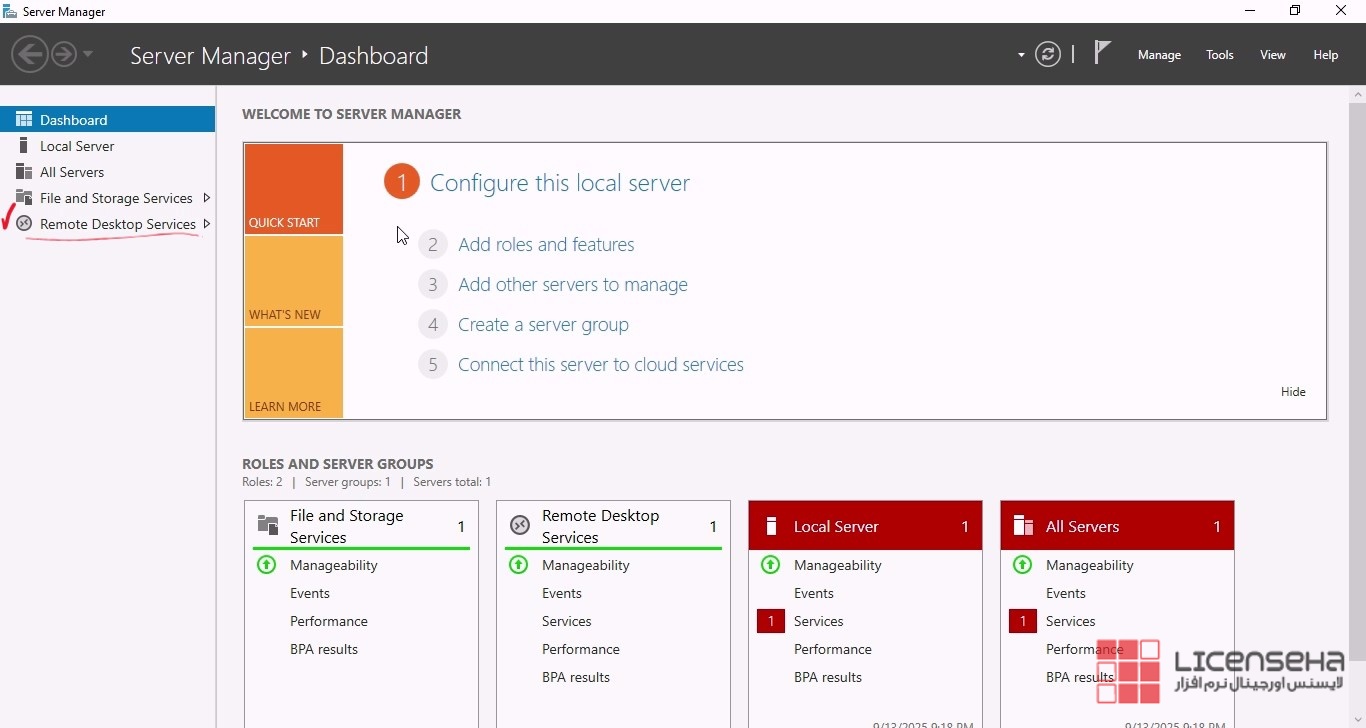Click red Services alert badge in All Servers tile

[x=1022, y=621]
